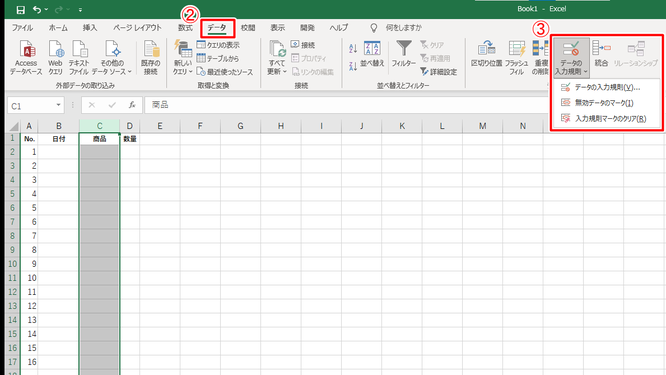Click テーブルから button
This screenshot has height=375, width=666.
click(x=217, y=58)
